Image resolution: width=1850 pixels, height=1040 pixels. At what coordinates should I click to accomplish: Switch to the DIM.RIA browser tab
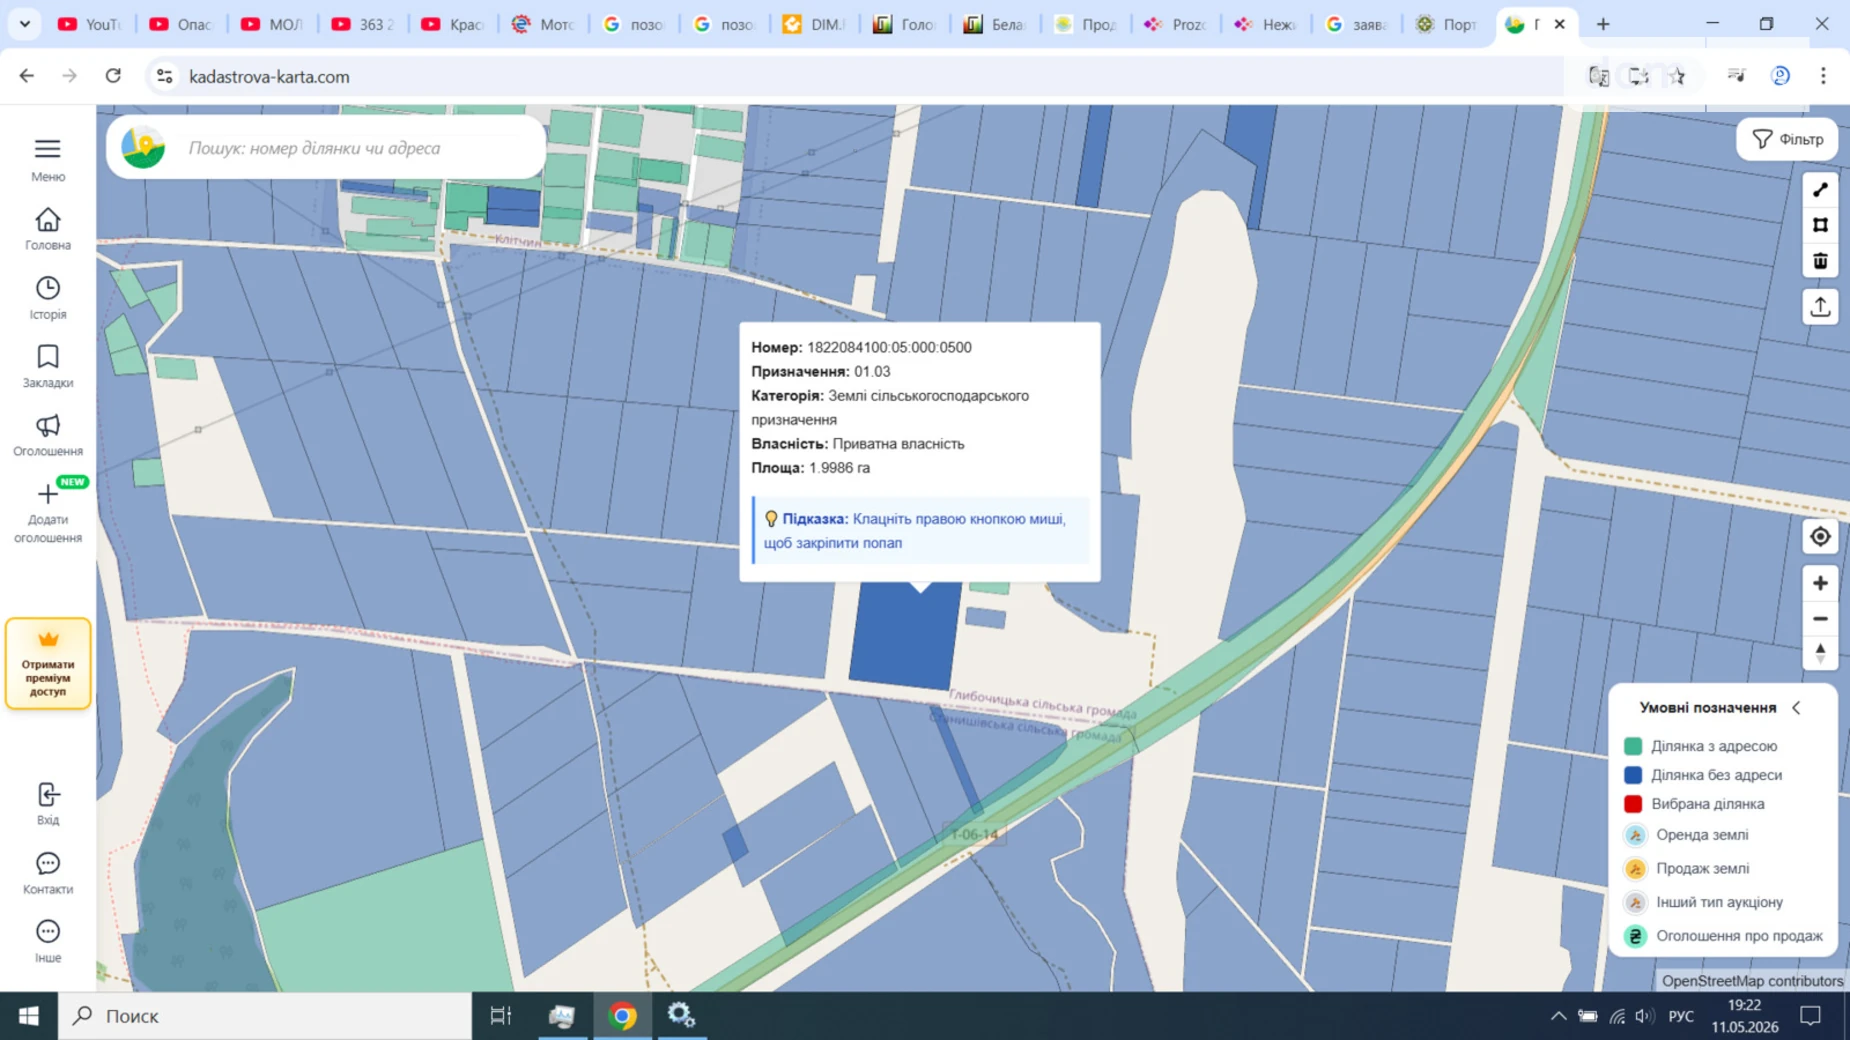814,24
